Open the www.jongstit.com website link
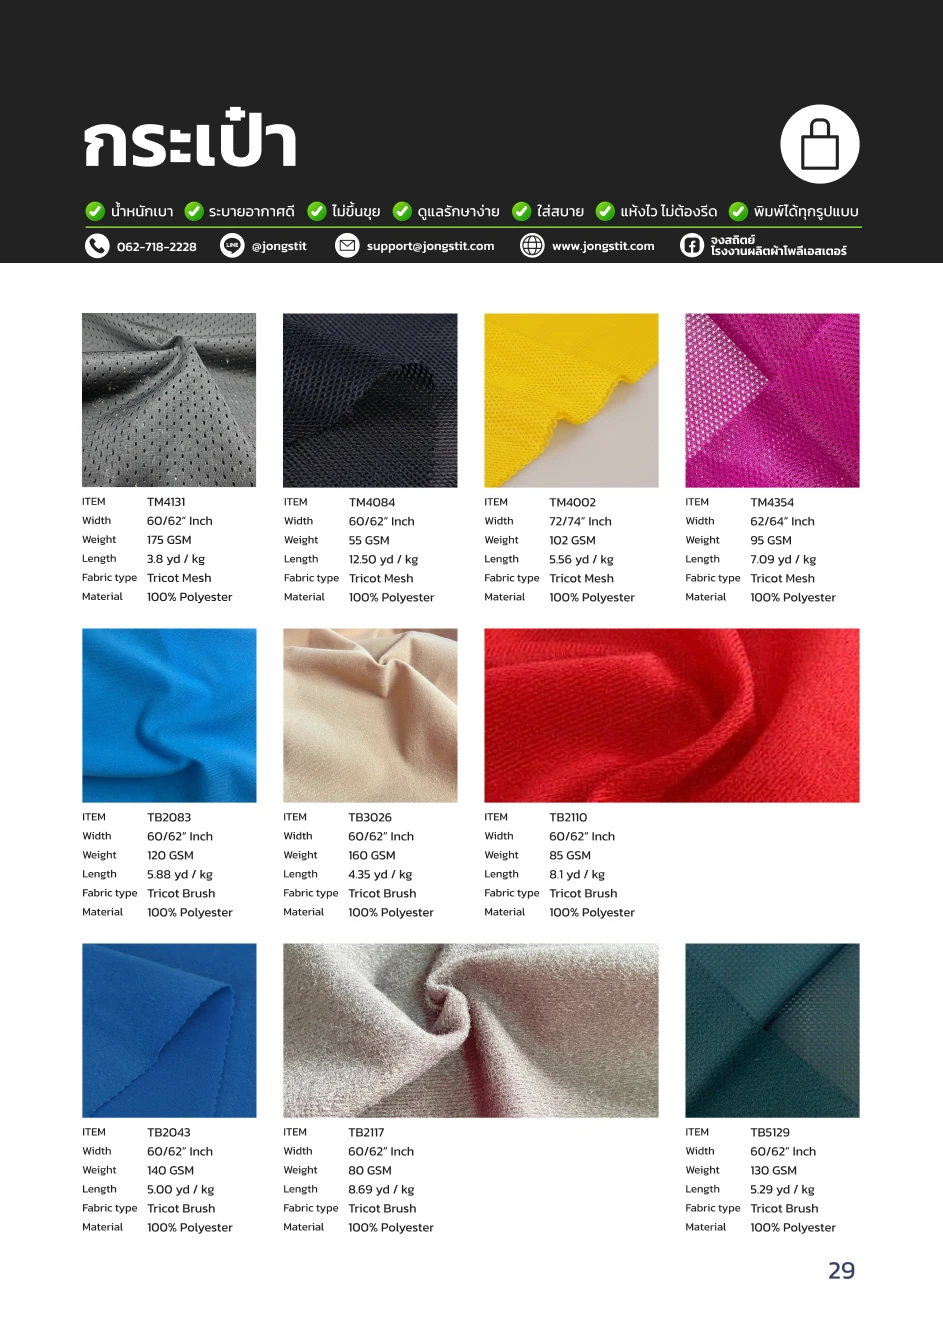This screenshot has height=1333, width=943. (x=603, y=246)
